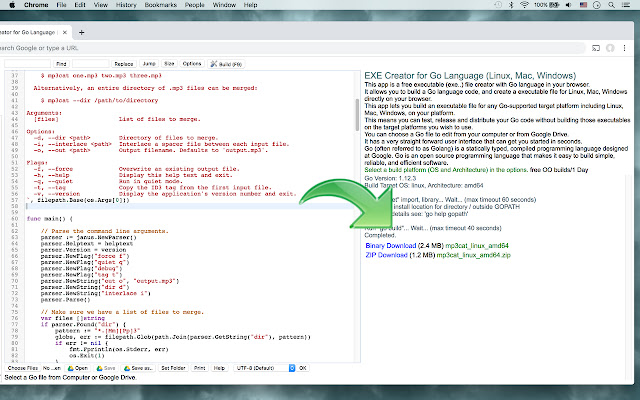Click the Binary Download link
This screenshot has width=640, height=400.
pos(391,246)
